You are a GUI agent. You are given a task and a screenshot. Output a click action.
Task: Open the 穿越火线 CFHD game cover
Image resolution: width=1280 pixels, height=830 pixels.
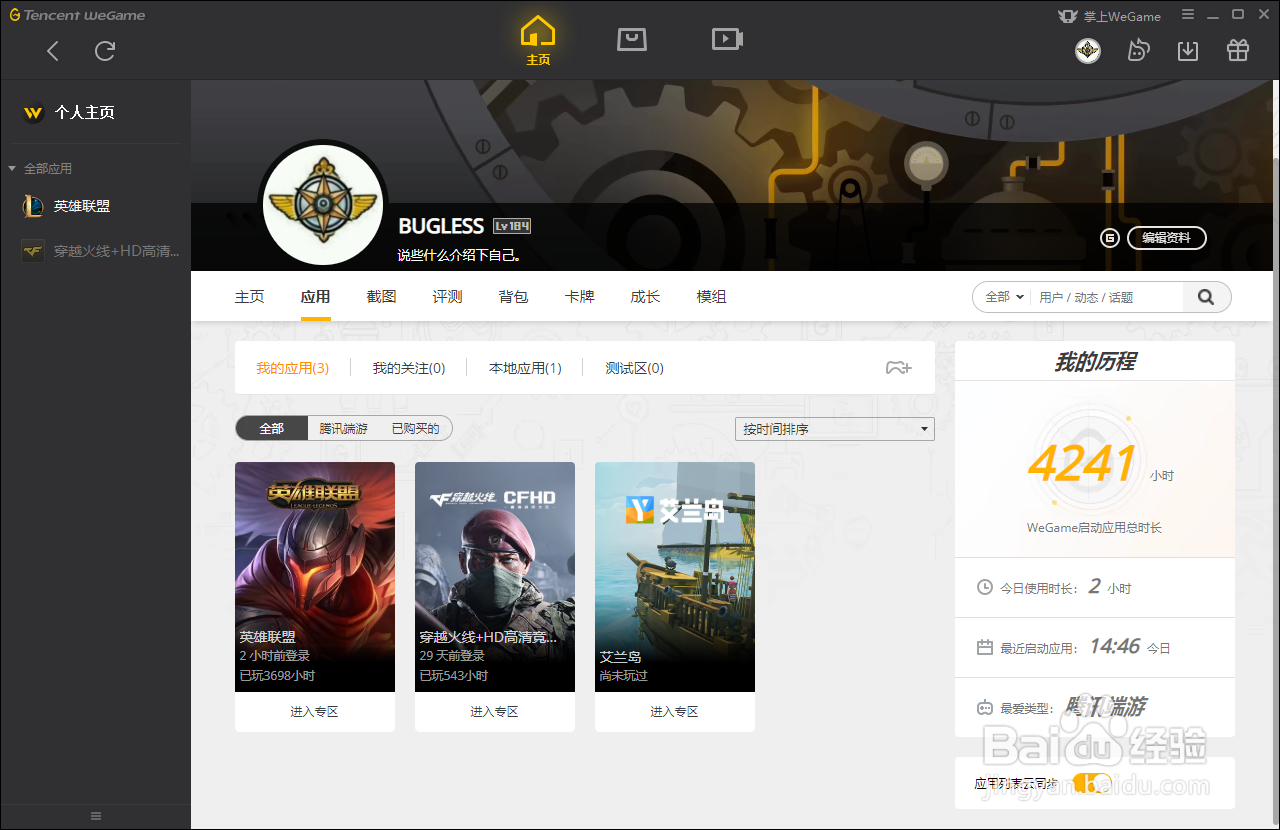click(x=495, y=577)
